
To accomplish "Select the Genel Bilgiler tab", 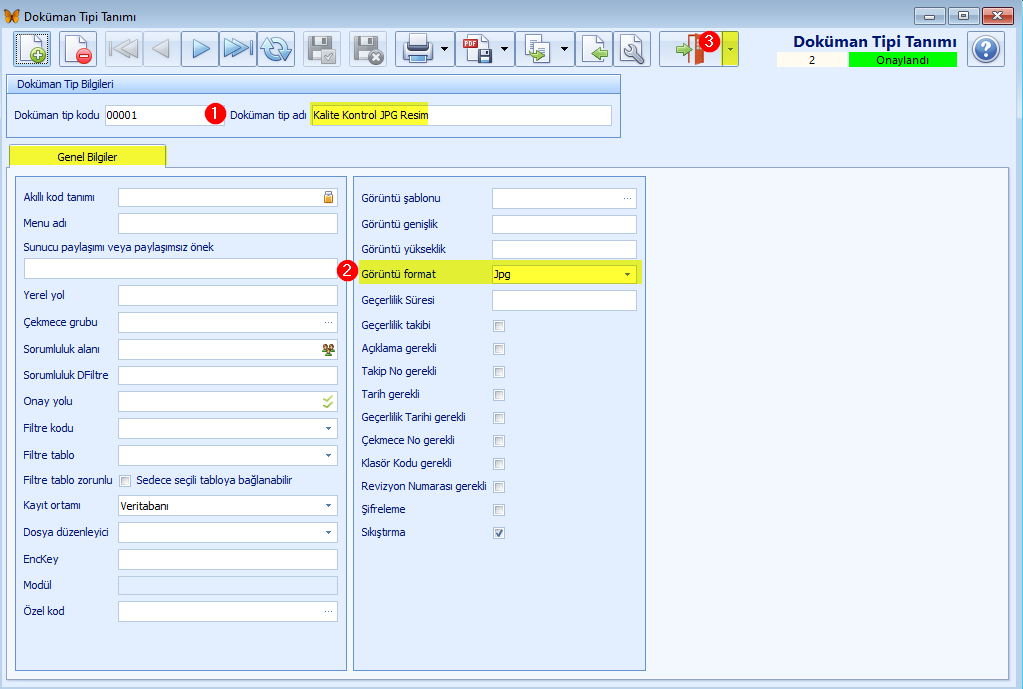I will pos(87,157).
